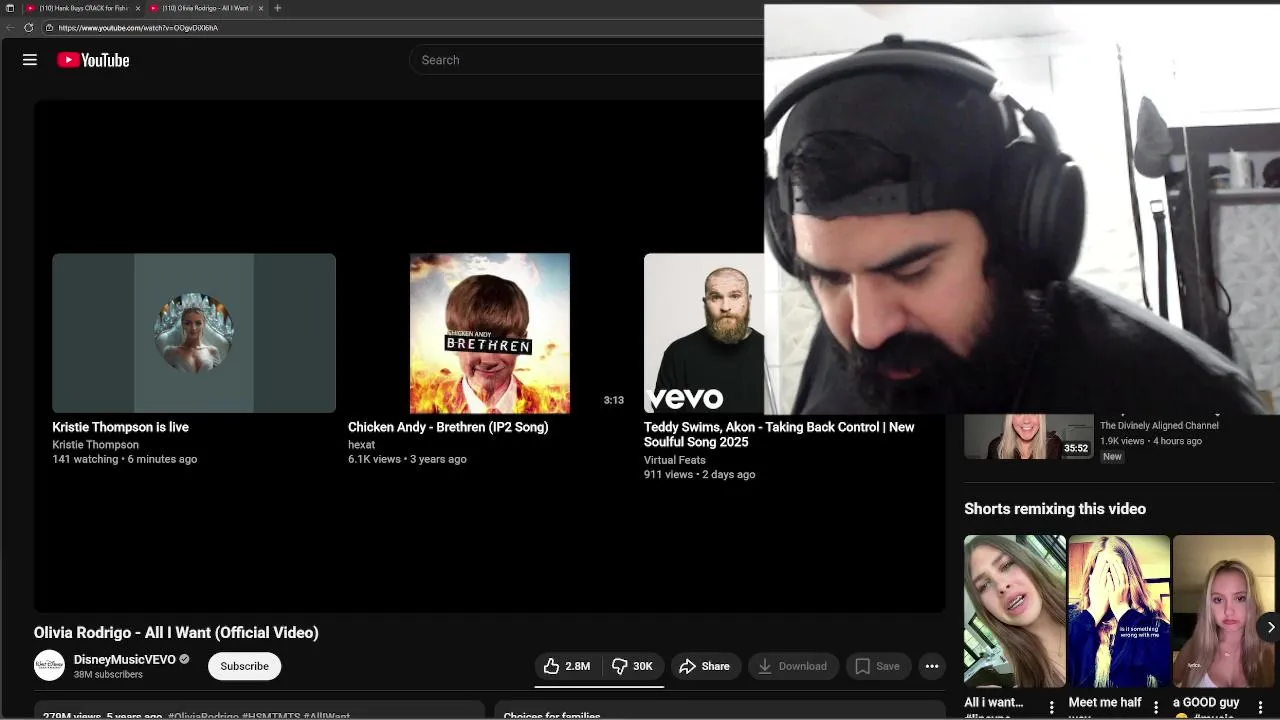The width and height of the screenshot is (1280, 720).
Task: Click the Save button
Action: tap(877, 666)
